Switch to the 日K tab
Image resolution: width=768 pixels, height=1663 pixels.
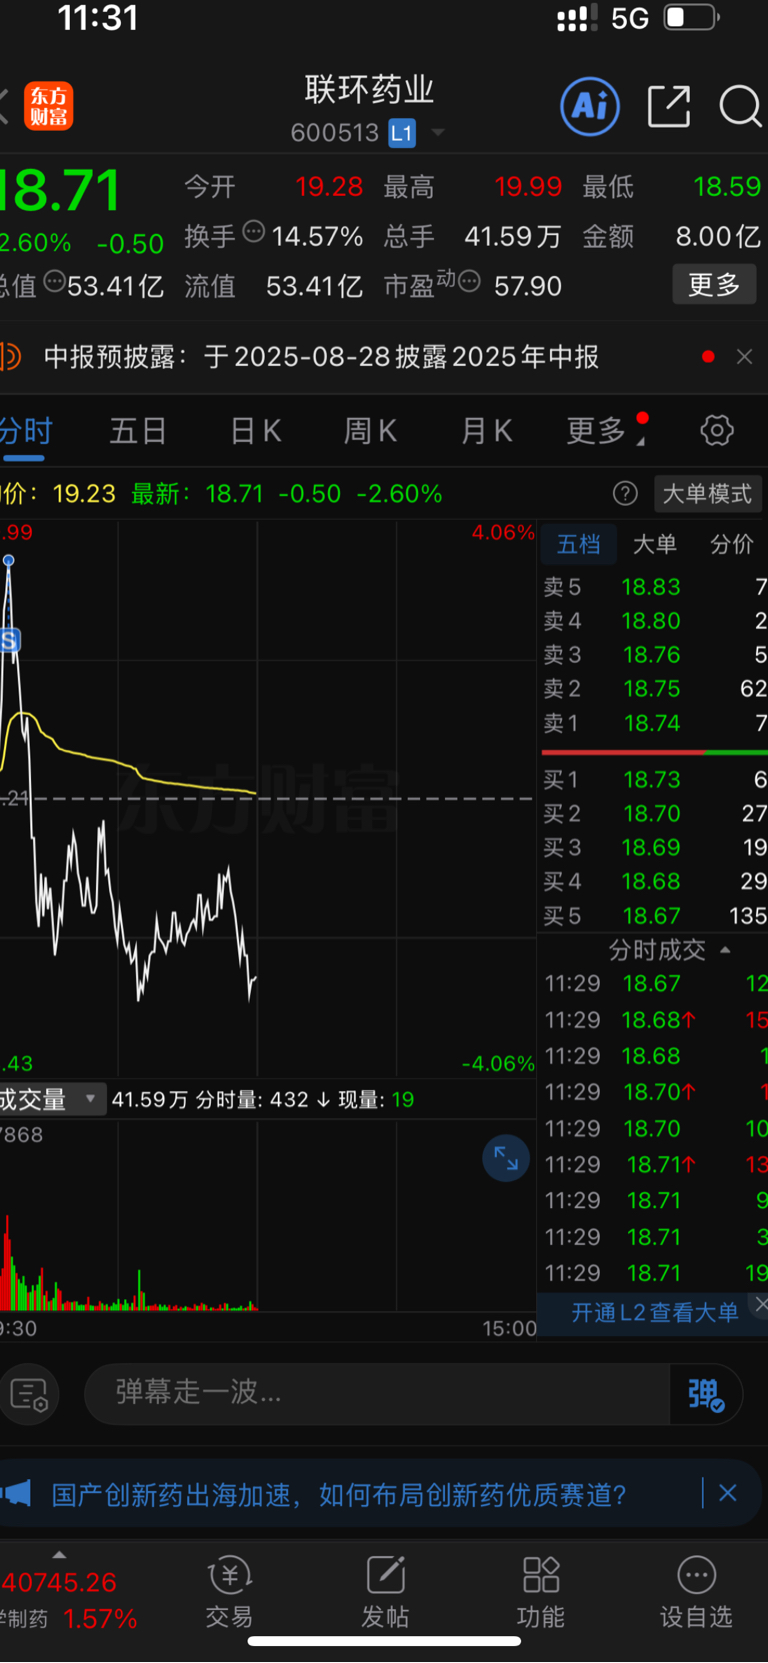tap(256, 431)
